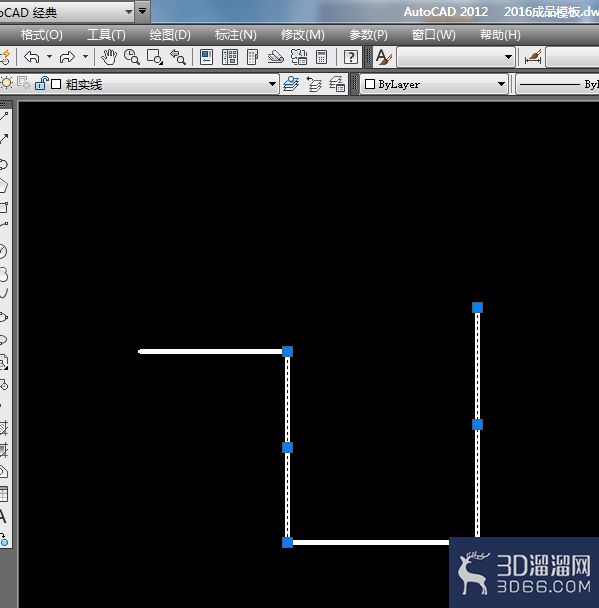Select the Pan hand tool

109,57
